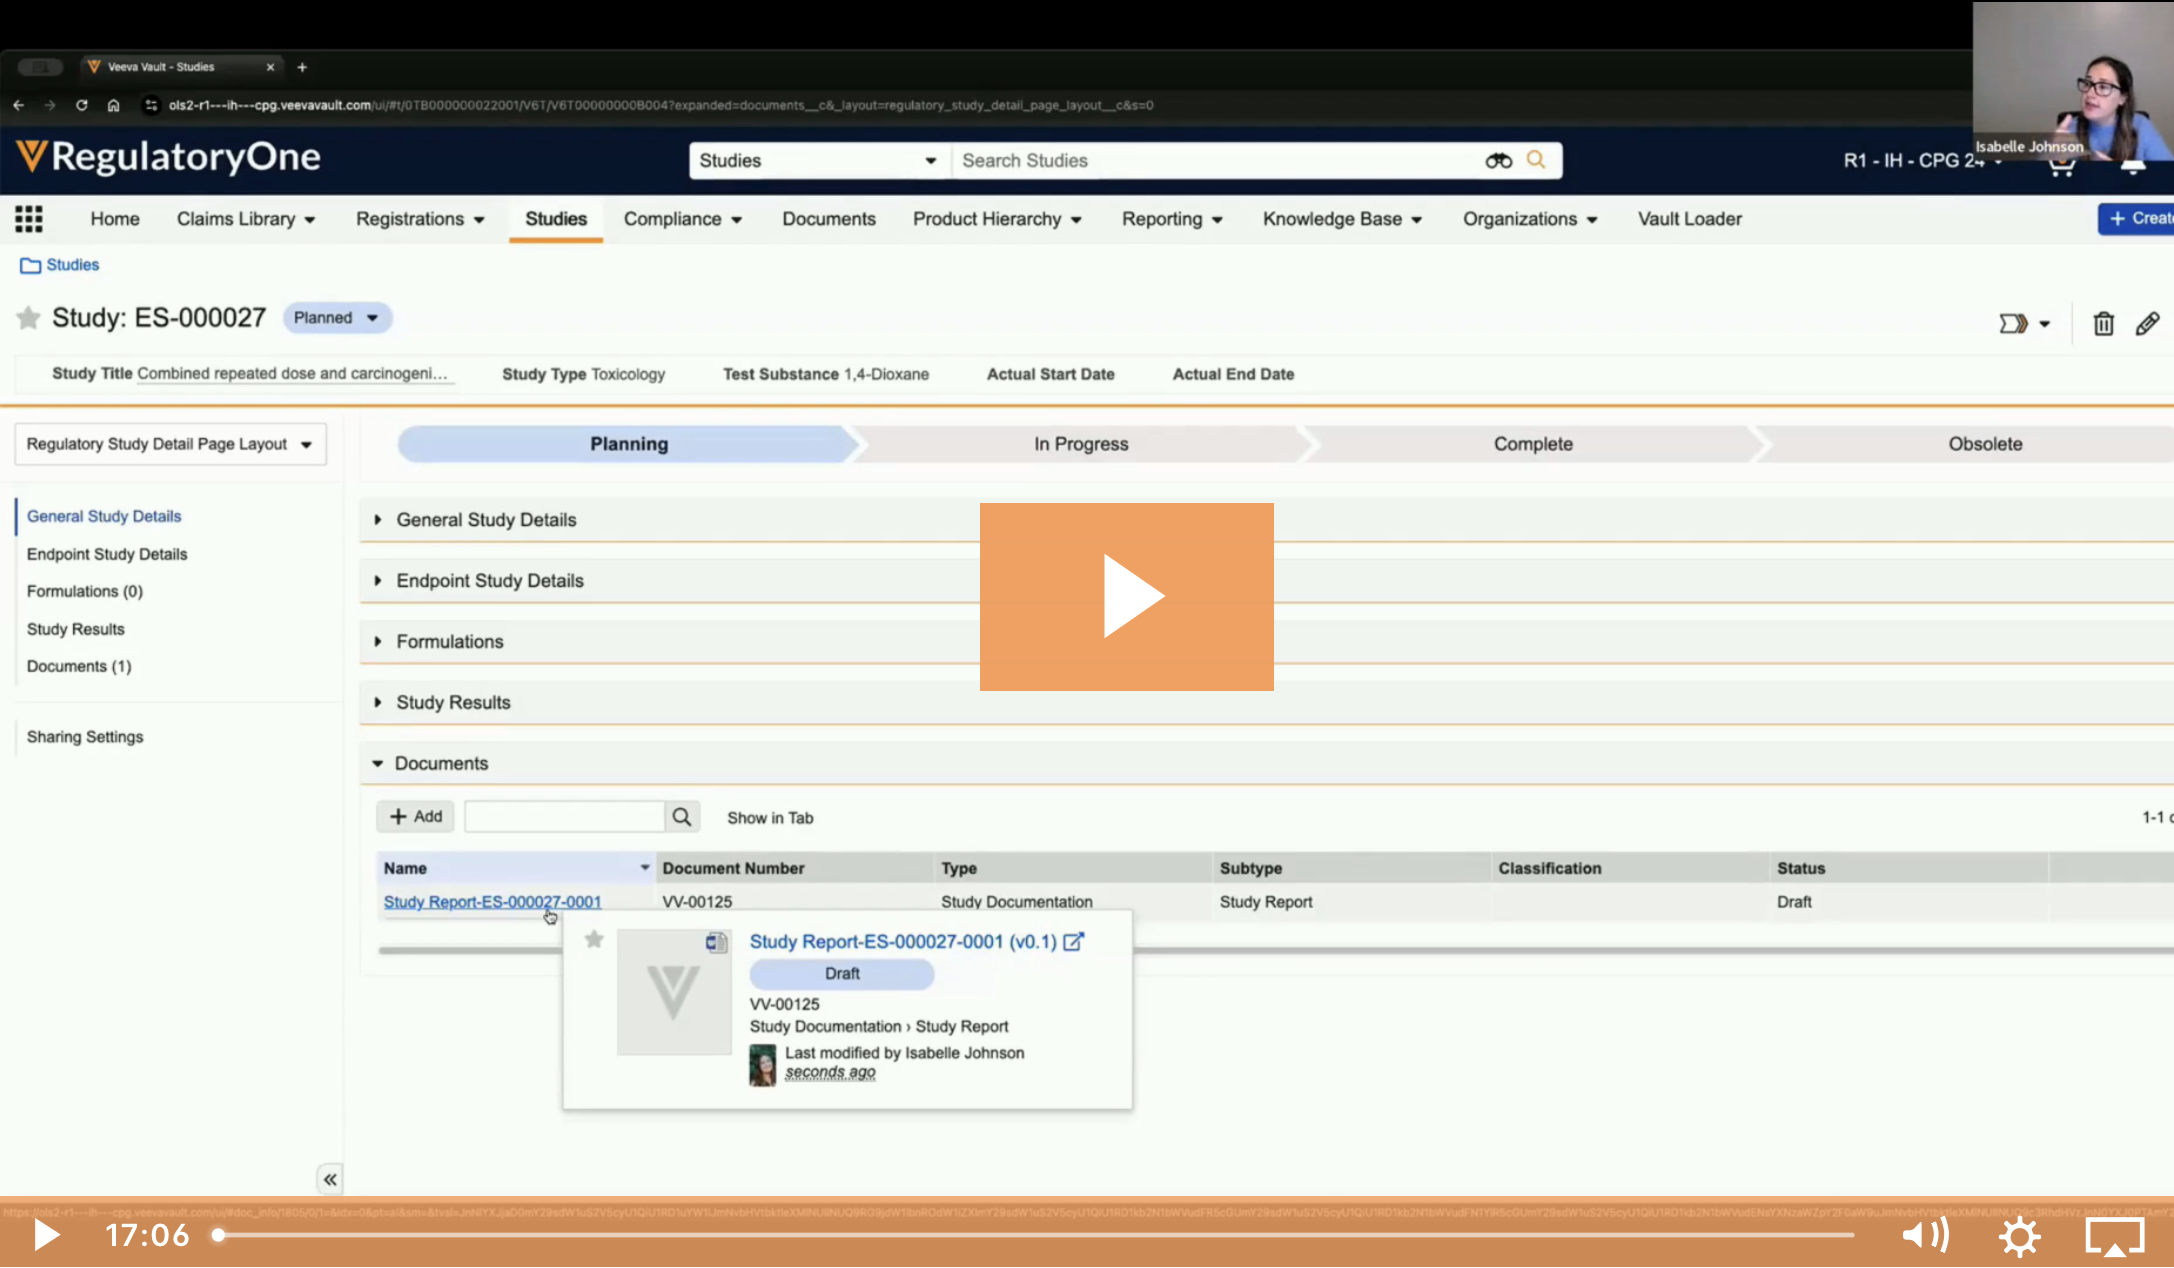Click the binoculars advanced search icon
The width and height of the screenshot is (2174, 1268).
(x=1498, y=161)
